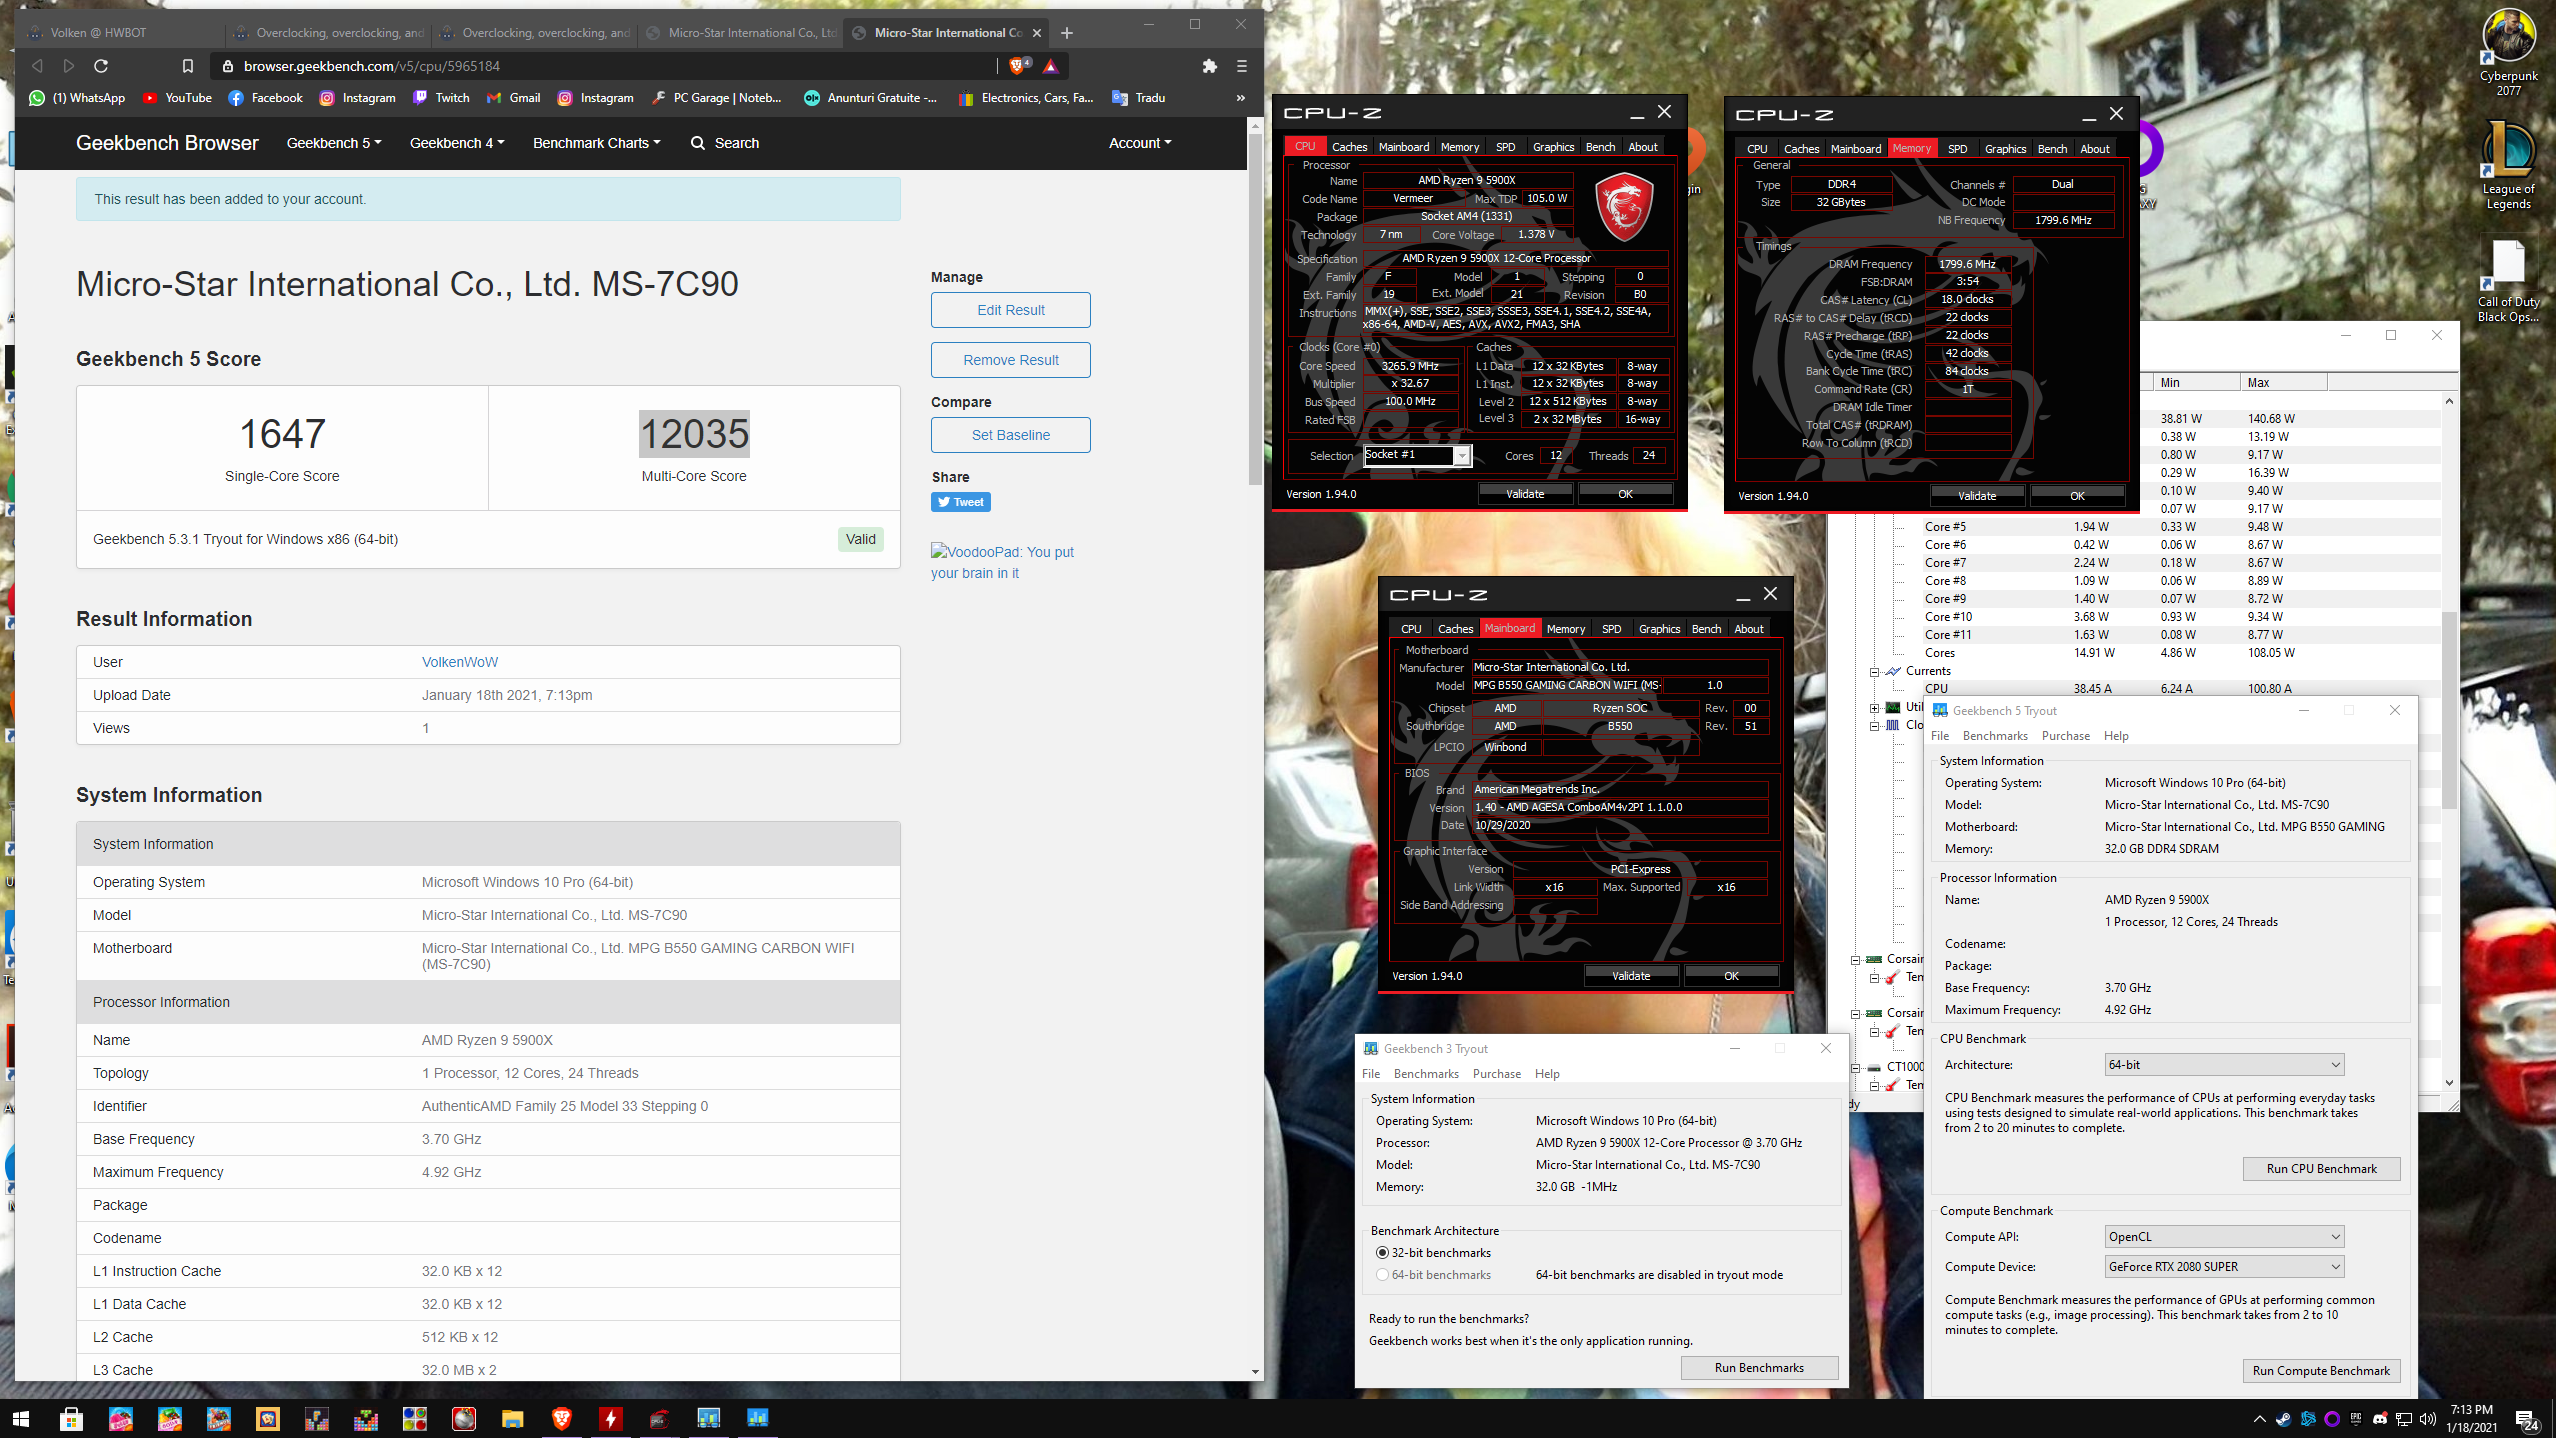Select 64-bit benchmarks radio button

tap(1382, 1275)
